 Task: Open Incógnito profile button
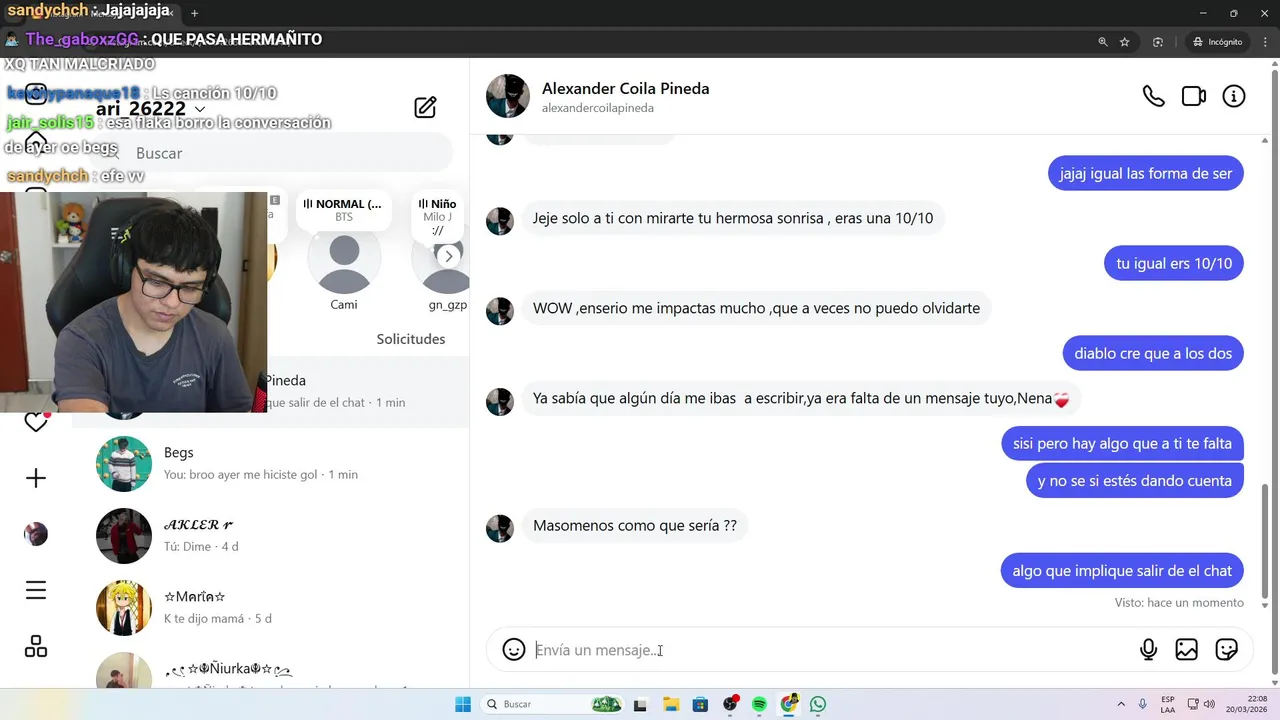pyautogui.click(x=1218, y=42)
